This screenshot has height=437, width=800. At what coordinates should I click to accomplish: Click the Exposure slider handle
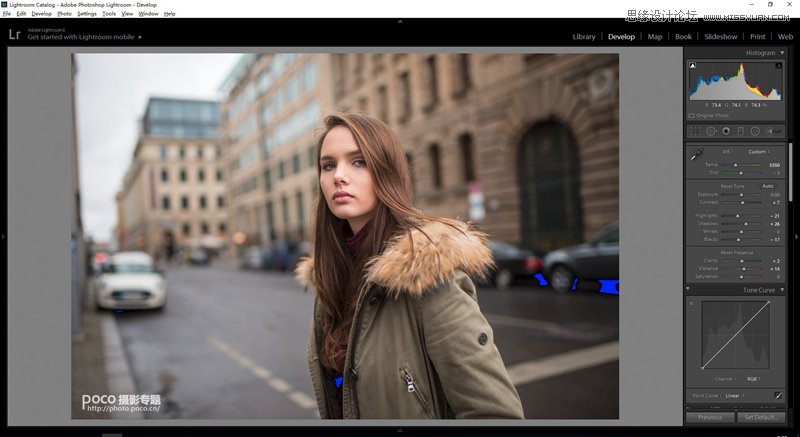coord(741,195)
